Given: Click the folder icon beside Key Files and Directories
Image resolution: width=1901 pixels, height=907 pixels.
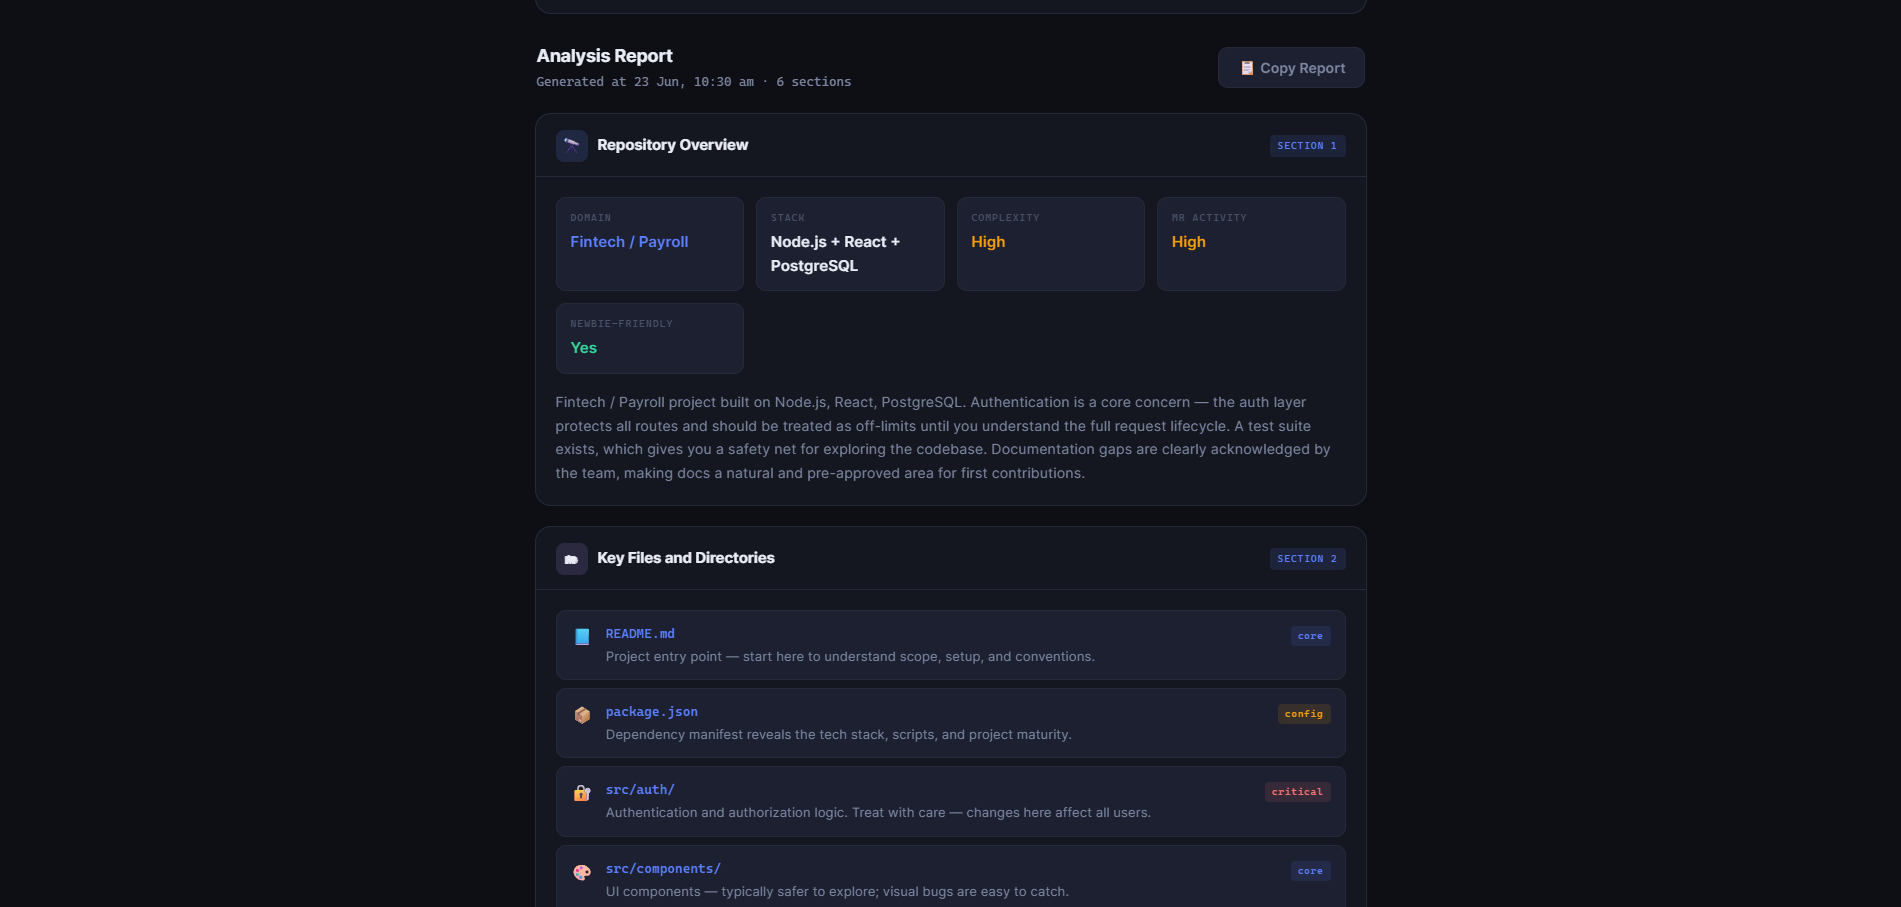Looking at the screenshot, I should pos(572,559).
